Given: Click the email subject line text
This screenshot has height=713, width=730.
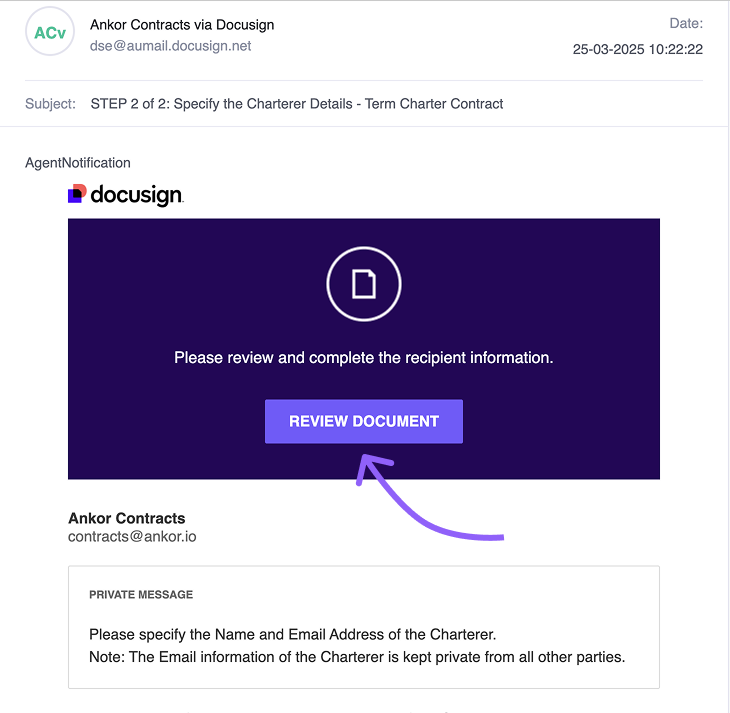Looking at the screenshot, I should [x=297, y=103].
